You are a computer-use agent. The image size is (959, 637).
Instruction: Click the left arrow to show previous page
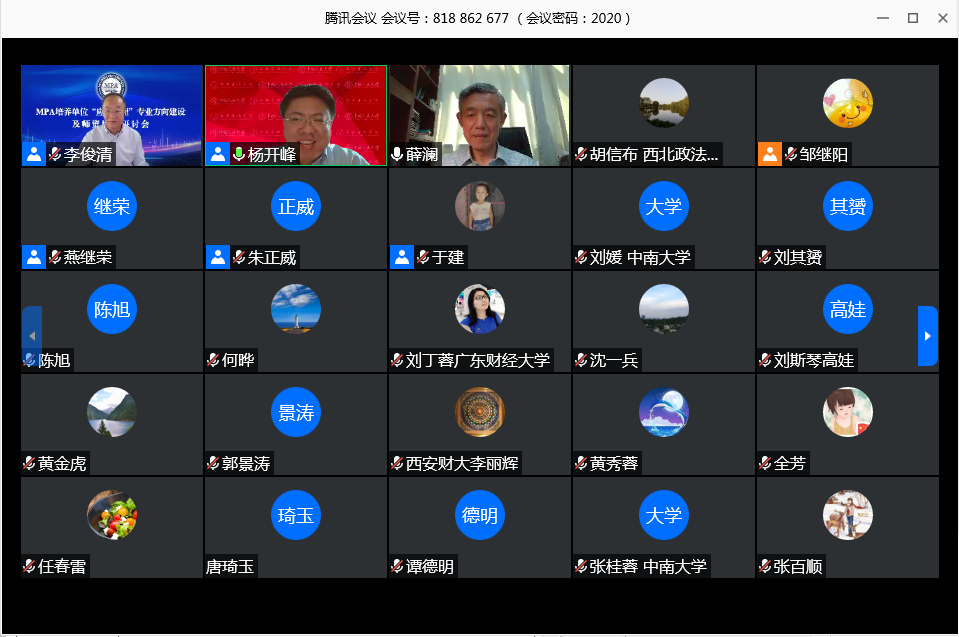[32, 336]
